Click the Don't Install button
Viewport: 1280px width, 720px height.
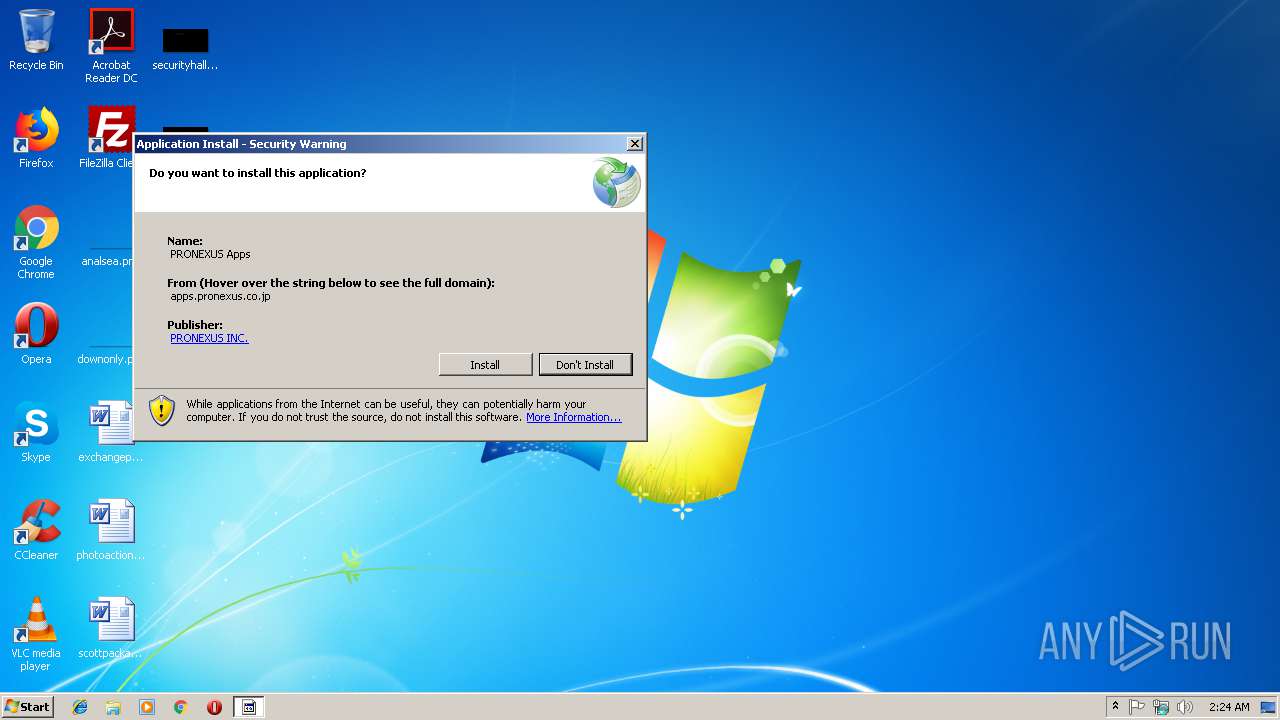[x=585, y=365]
